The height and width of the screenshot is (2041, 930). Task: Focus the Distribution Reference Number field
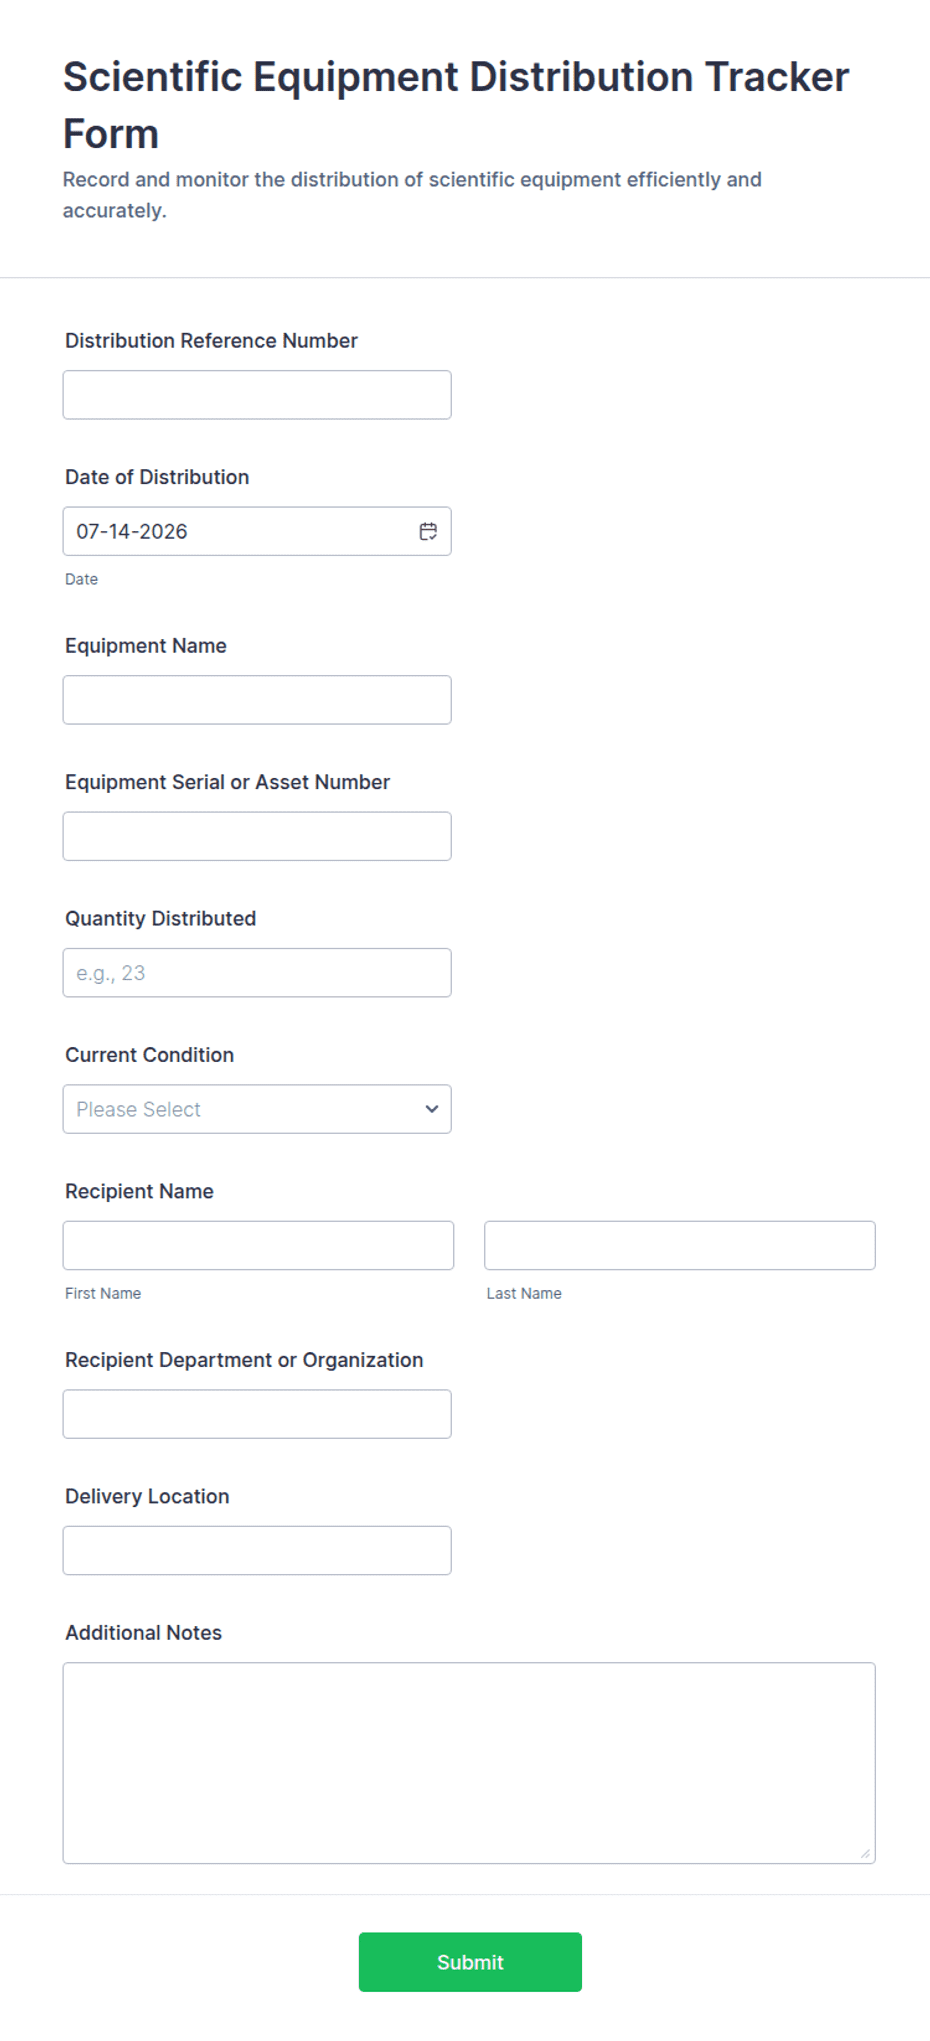[x=257, y=395]
